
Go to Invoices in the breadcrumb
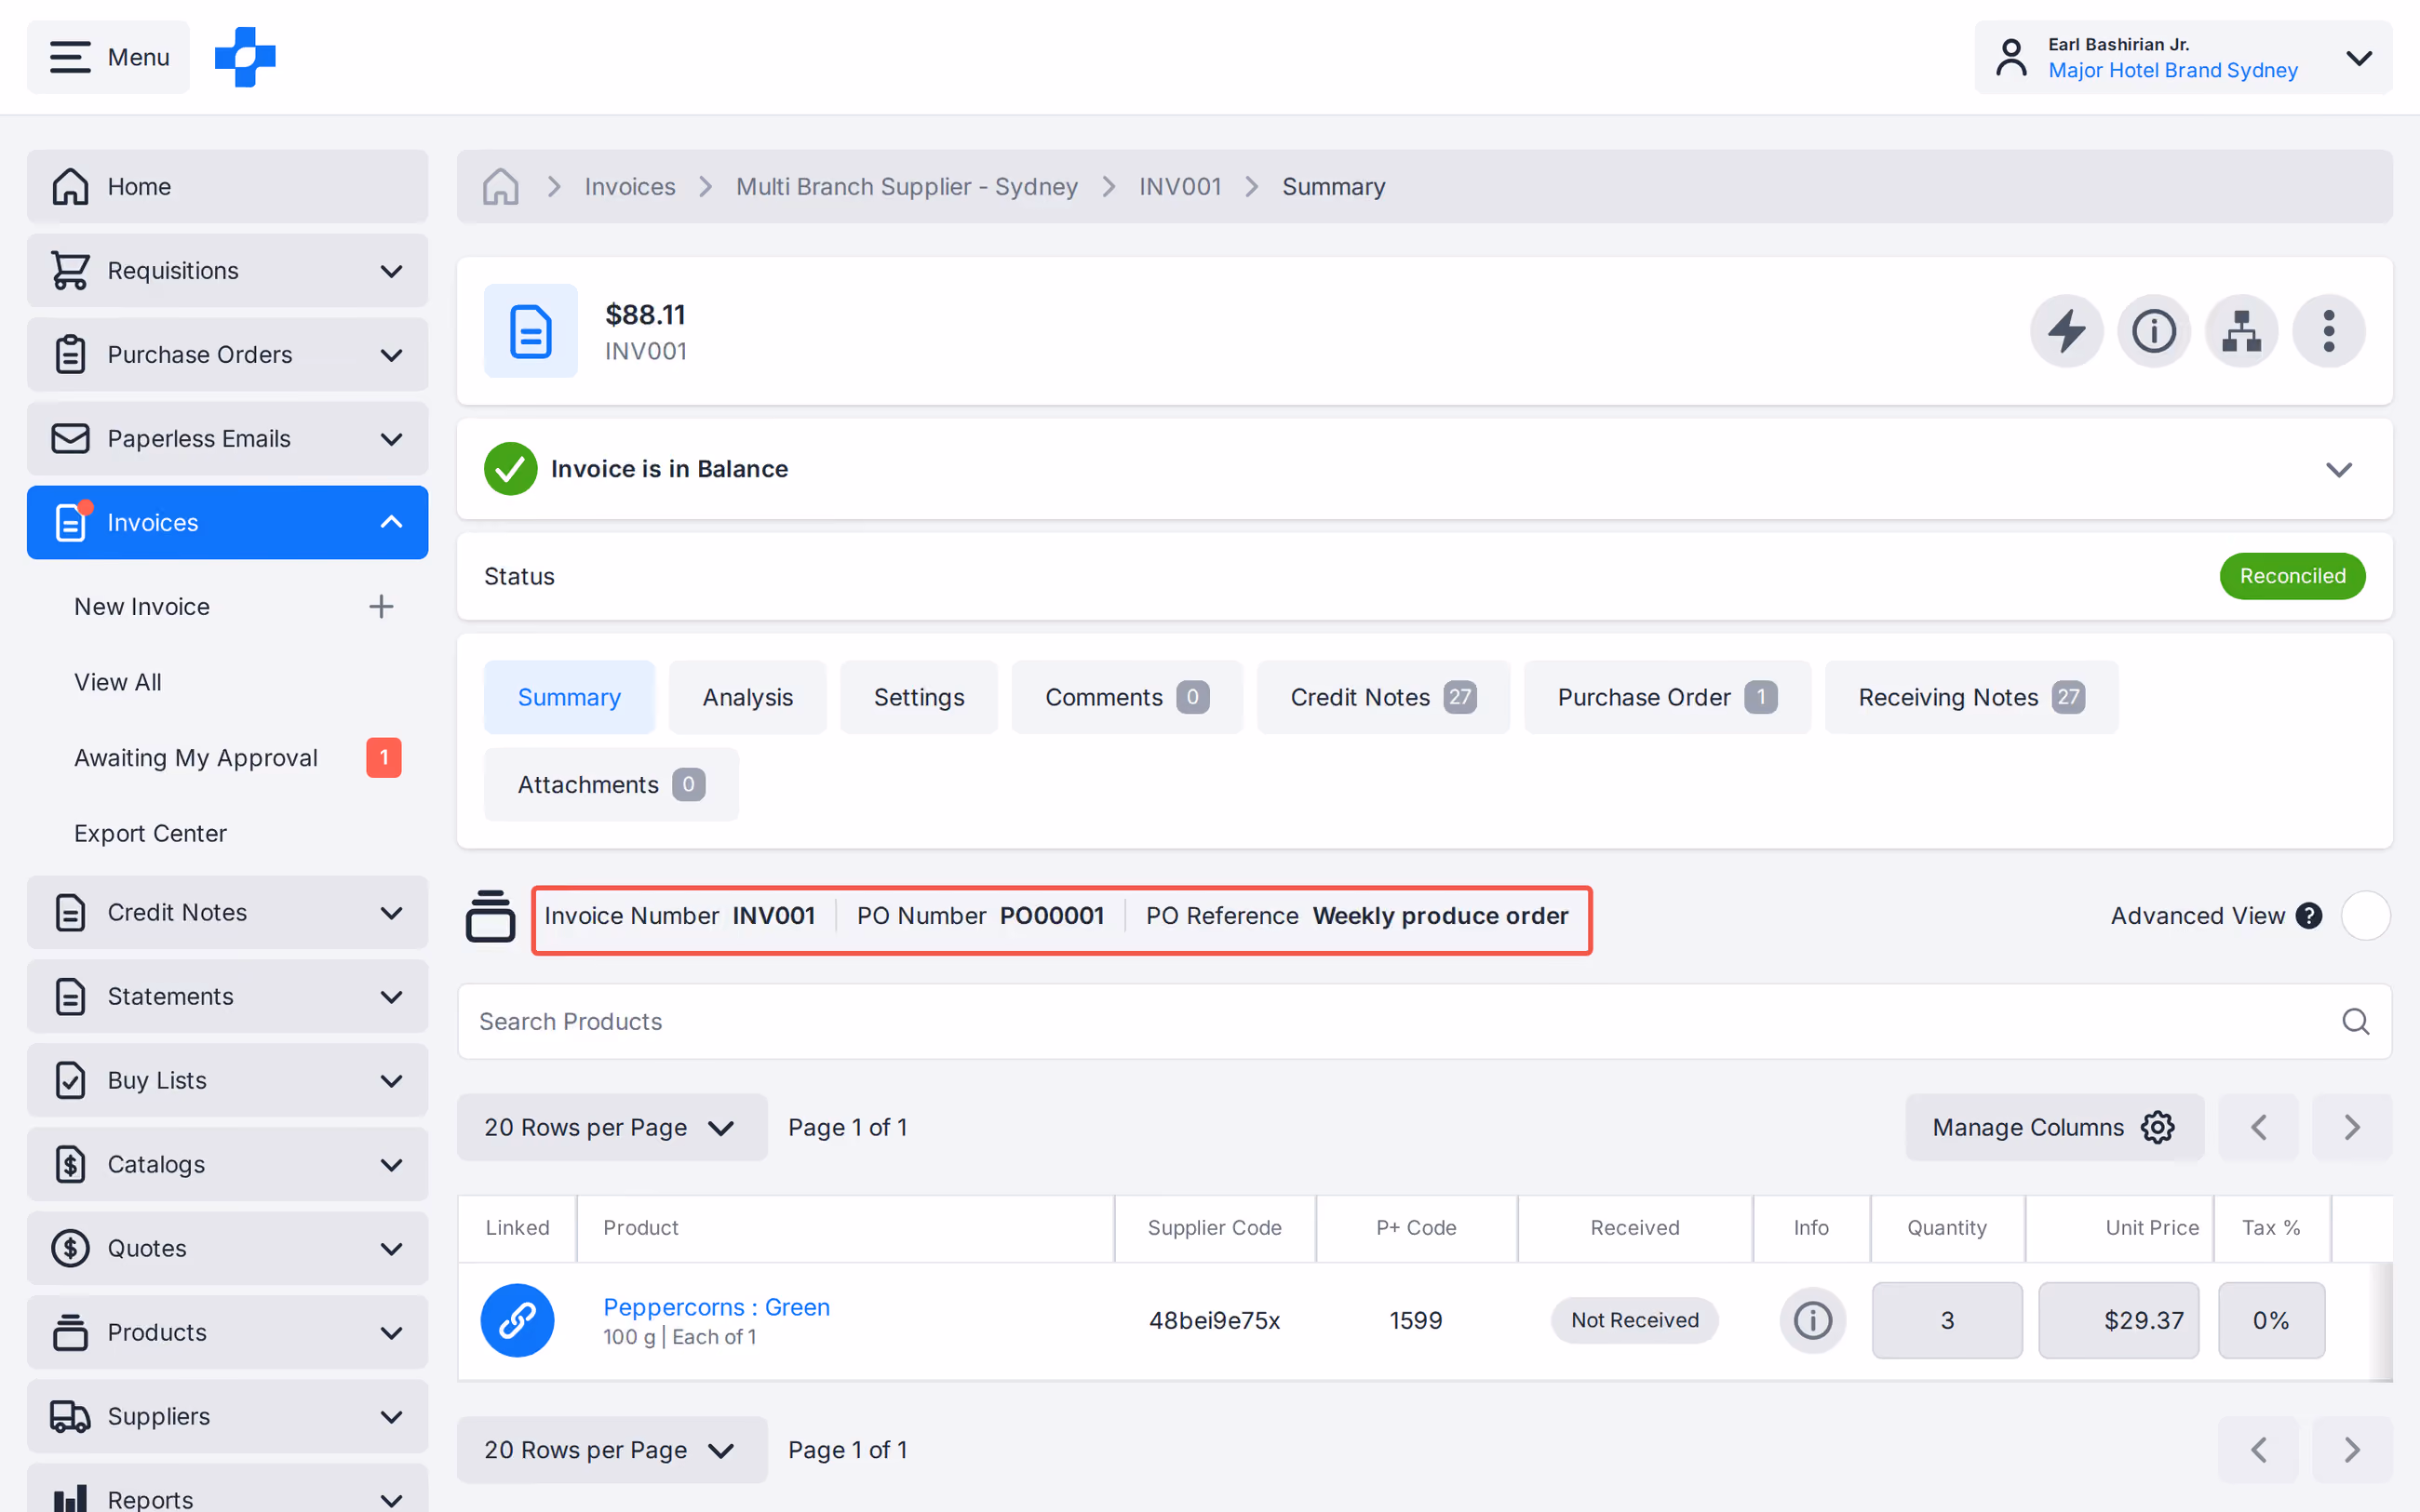[630, 186]
